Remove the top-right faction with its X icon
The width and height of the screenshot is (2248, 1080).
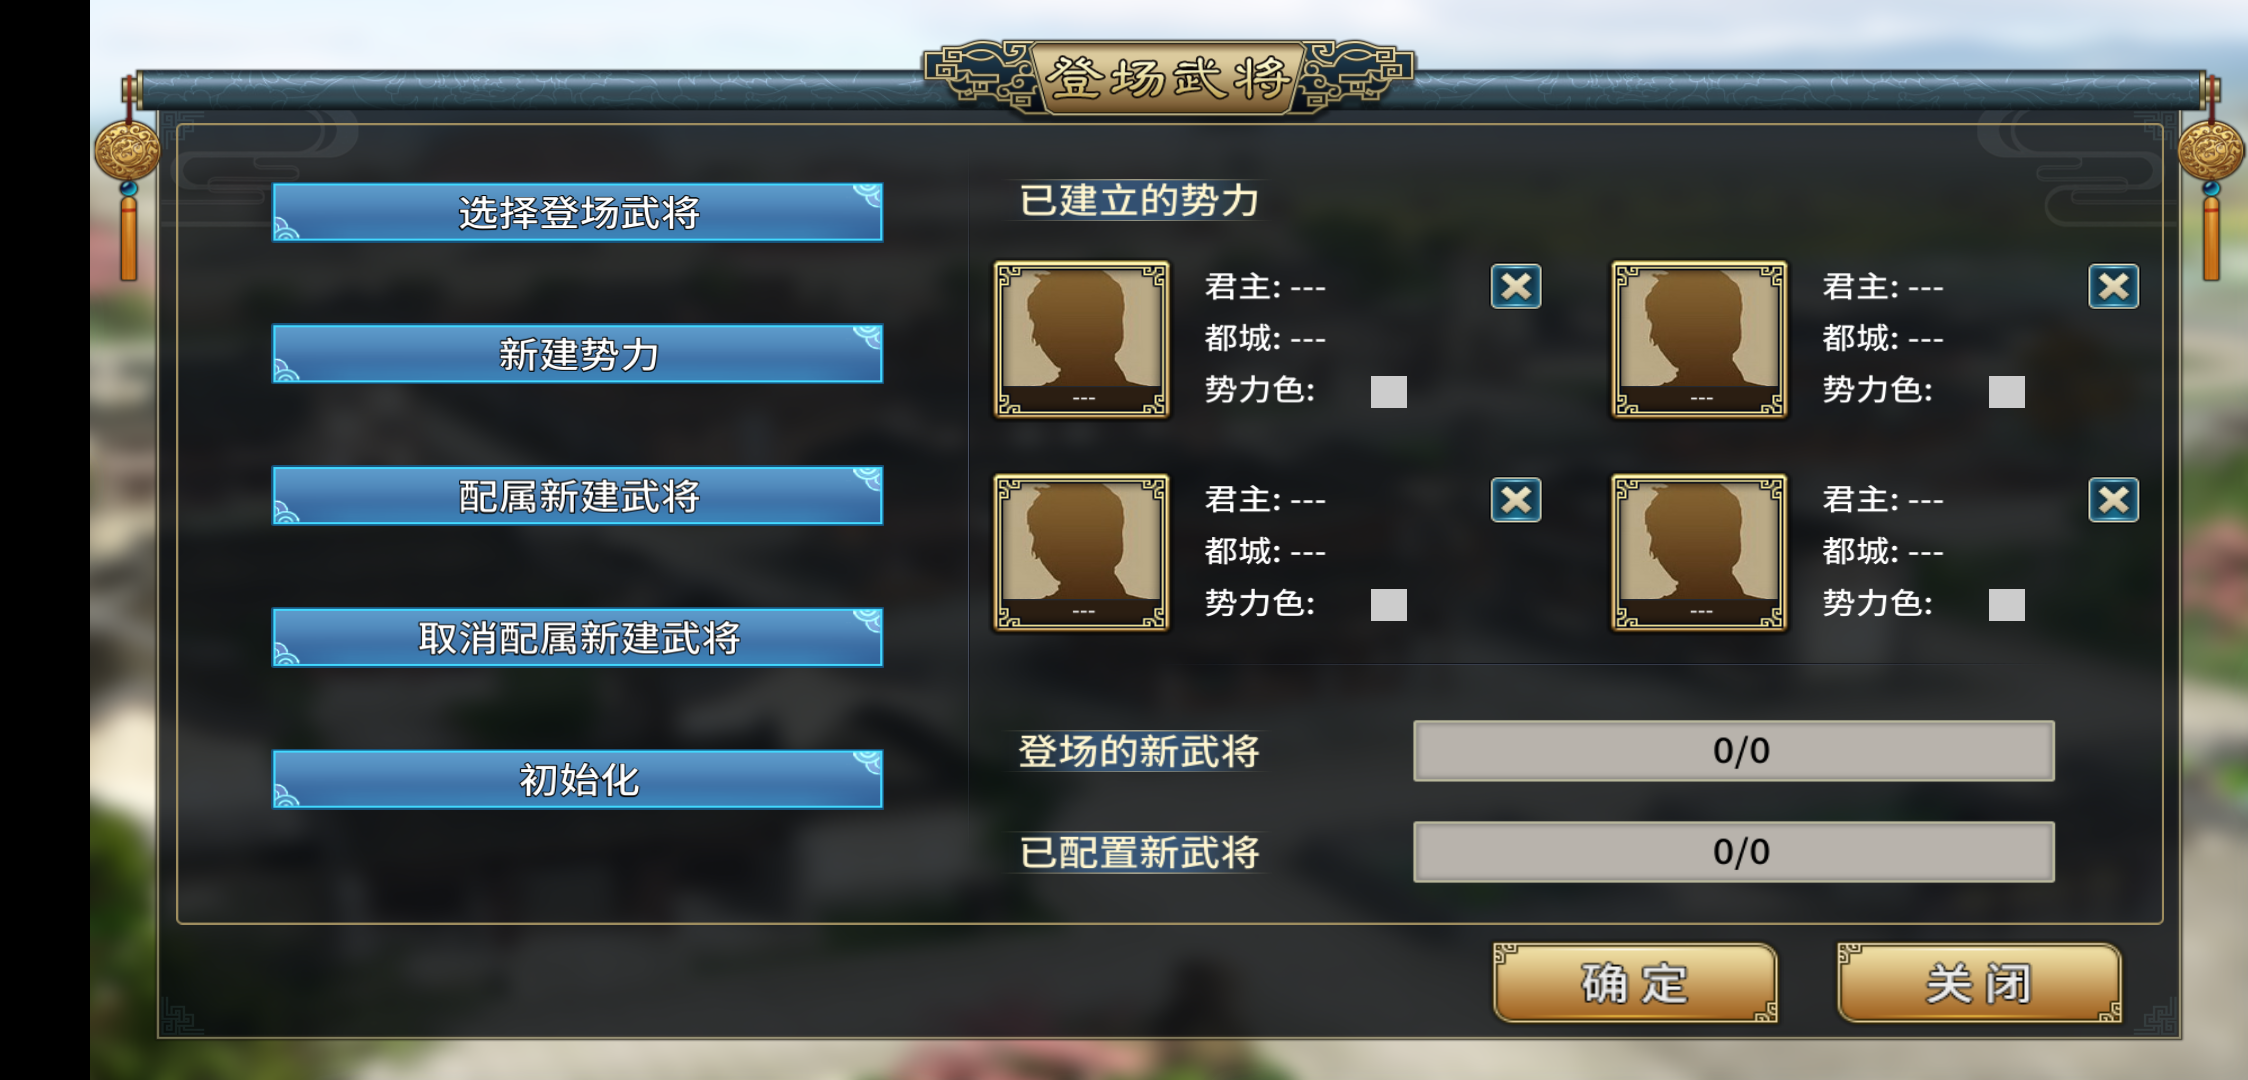point(2113,287)
